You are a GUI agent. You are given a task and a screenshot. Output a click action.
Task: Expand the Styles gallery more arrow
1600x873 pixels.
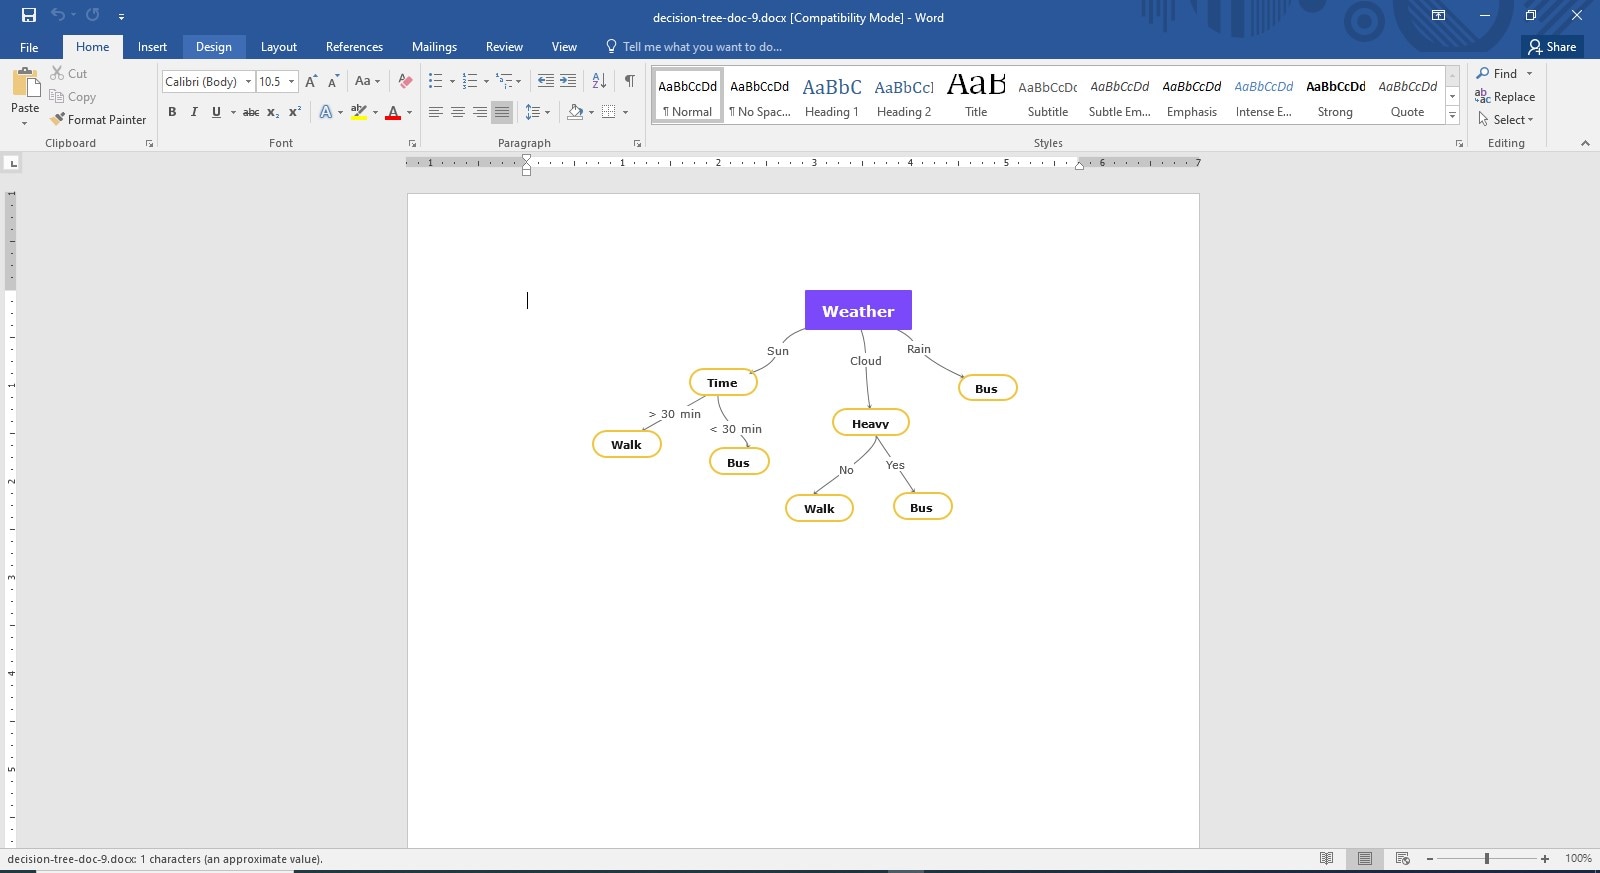tap(1452, 116)
